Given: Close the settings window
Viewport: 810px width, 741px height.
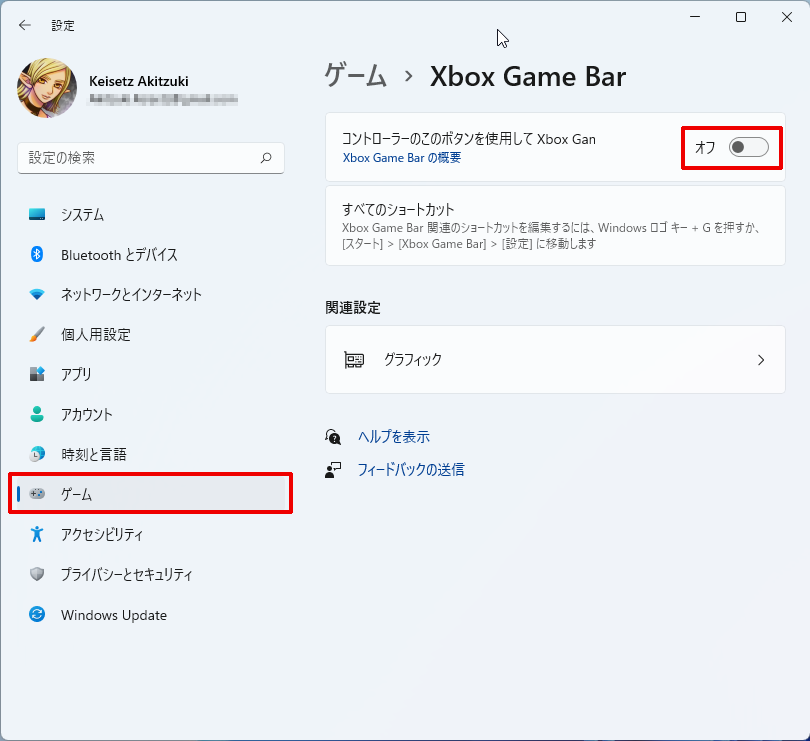Looking at the screenshot, I should tap(787, 17).
